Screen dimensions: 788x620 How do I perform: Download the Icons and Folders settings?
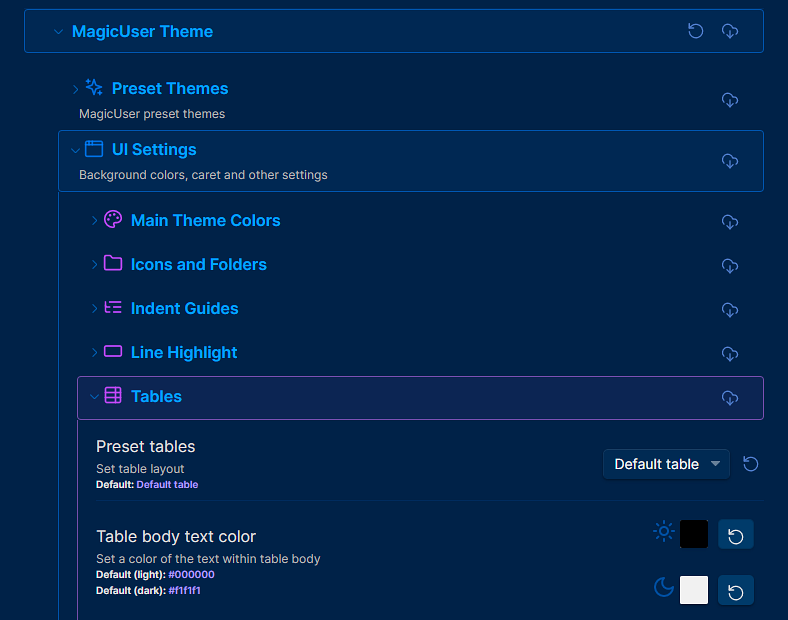tap(730, 266)
